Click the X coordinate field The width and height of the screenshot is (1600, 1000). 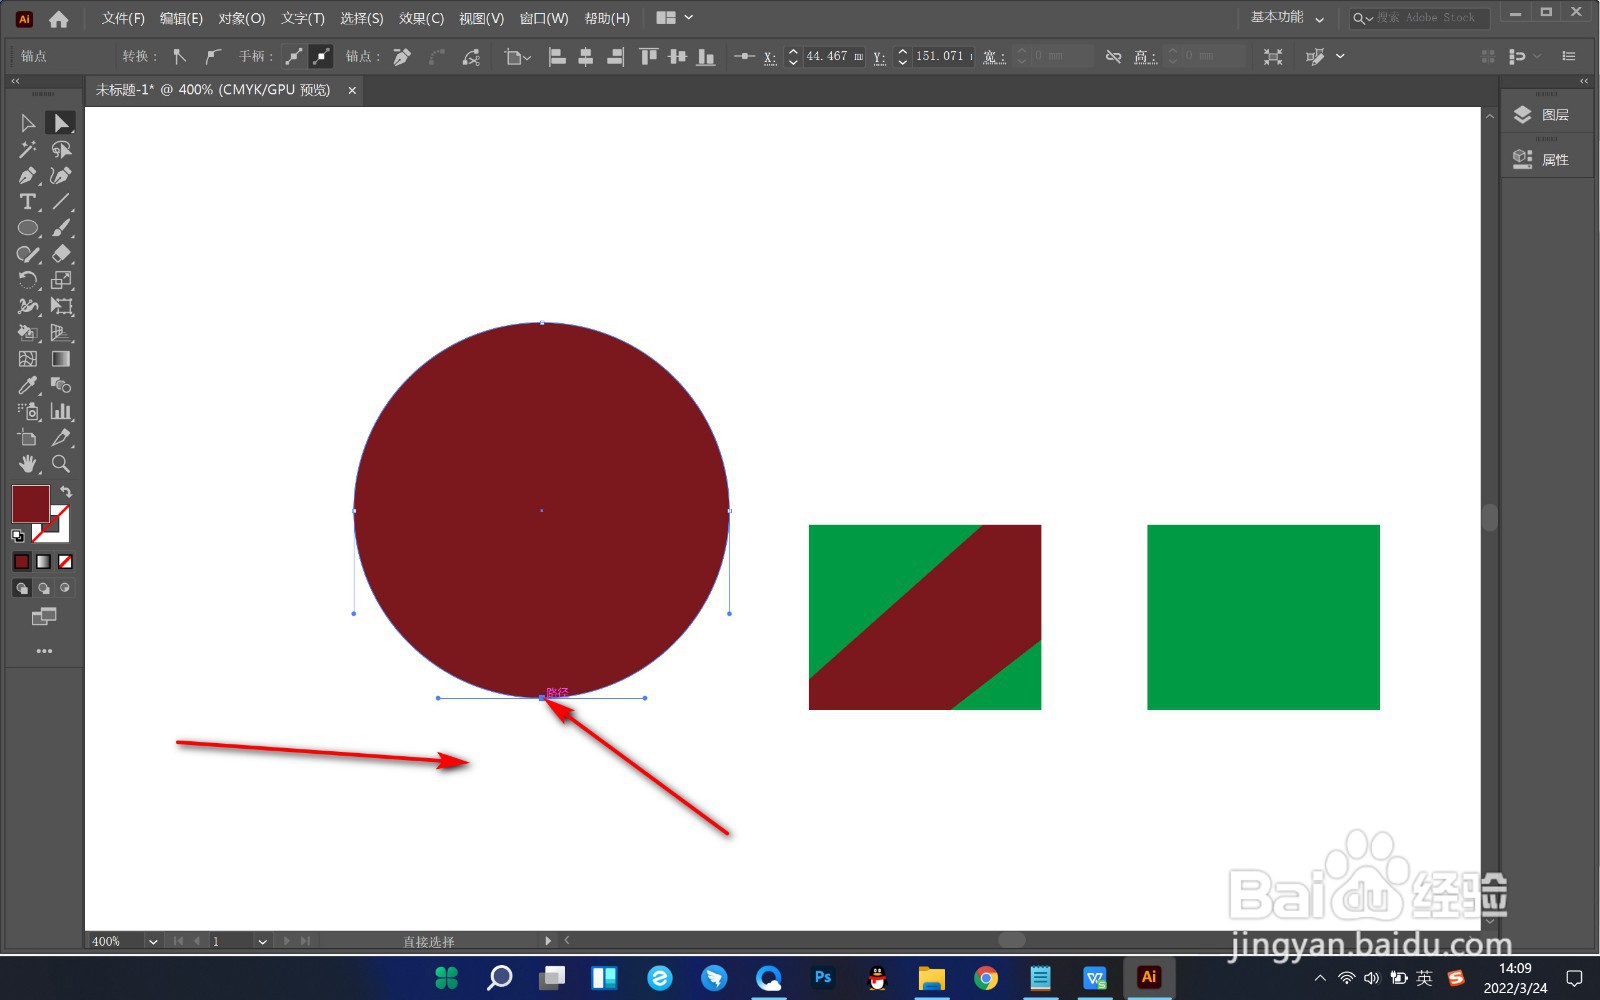coord(834,57)
